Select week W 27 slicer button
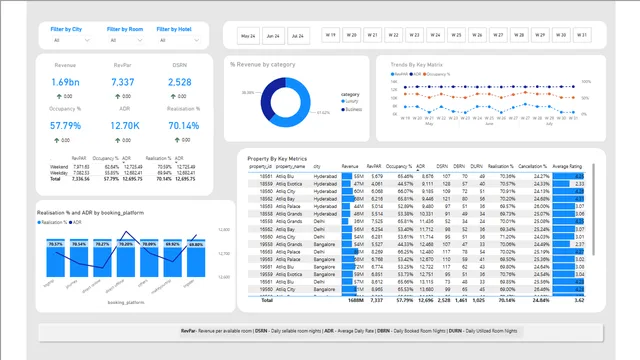This screenshot has height=360, width=640. [498, 35]
